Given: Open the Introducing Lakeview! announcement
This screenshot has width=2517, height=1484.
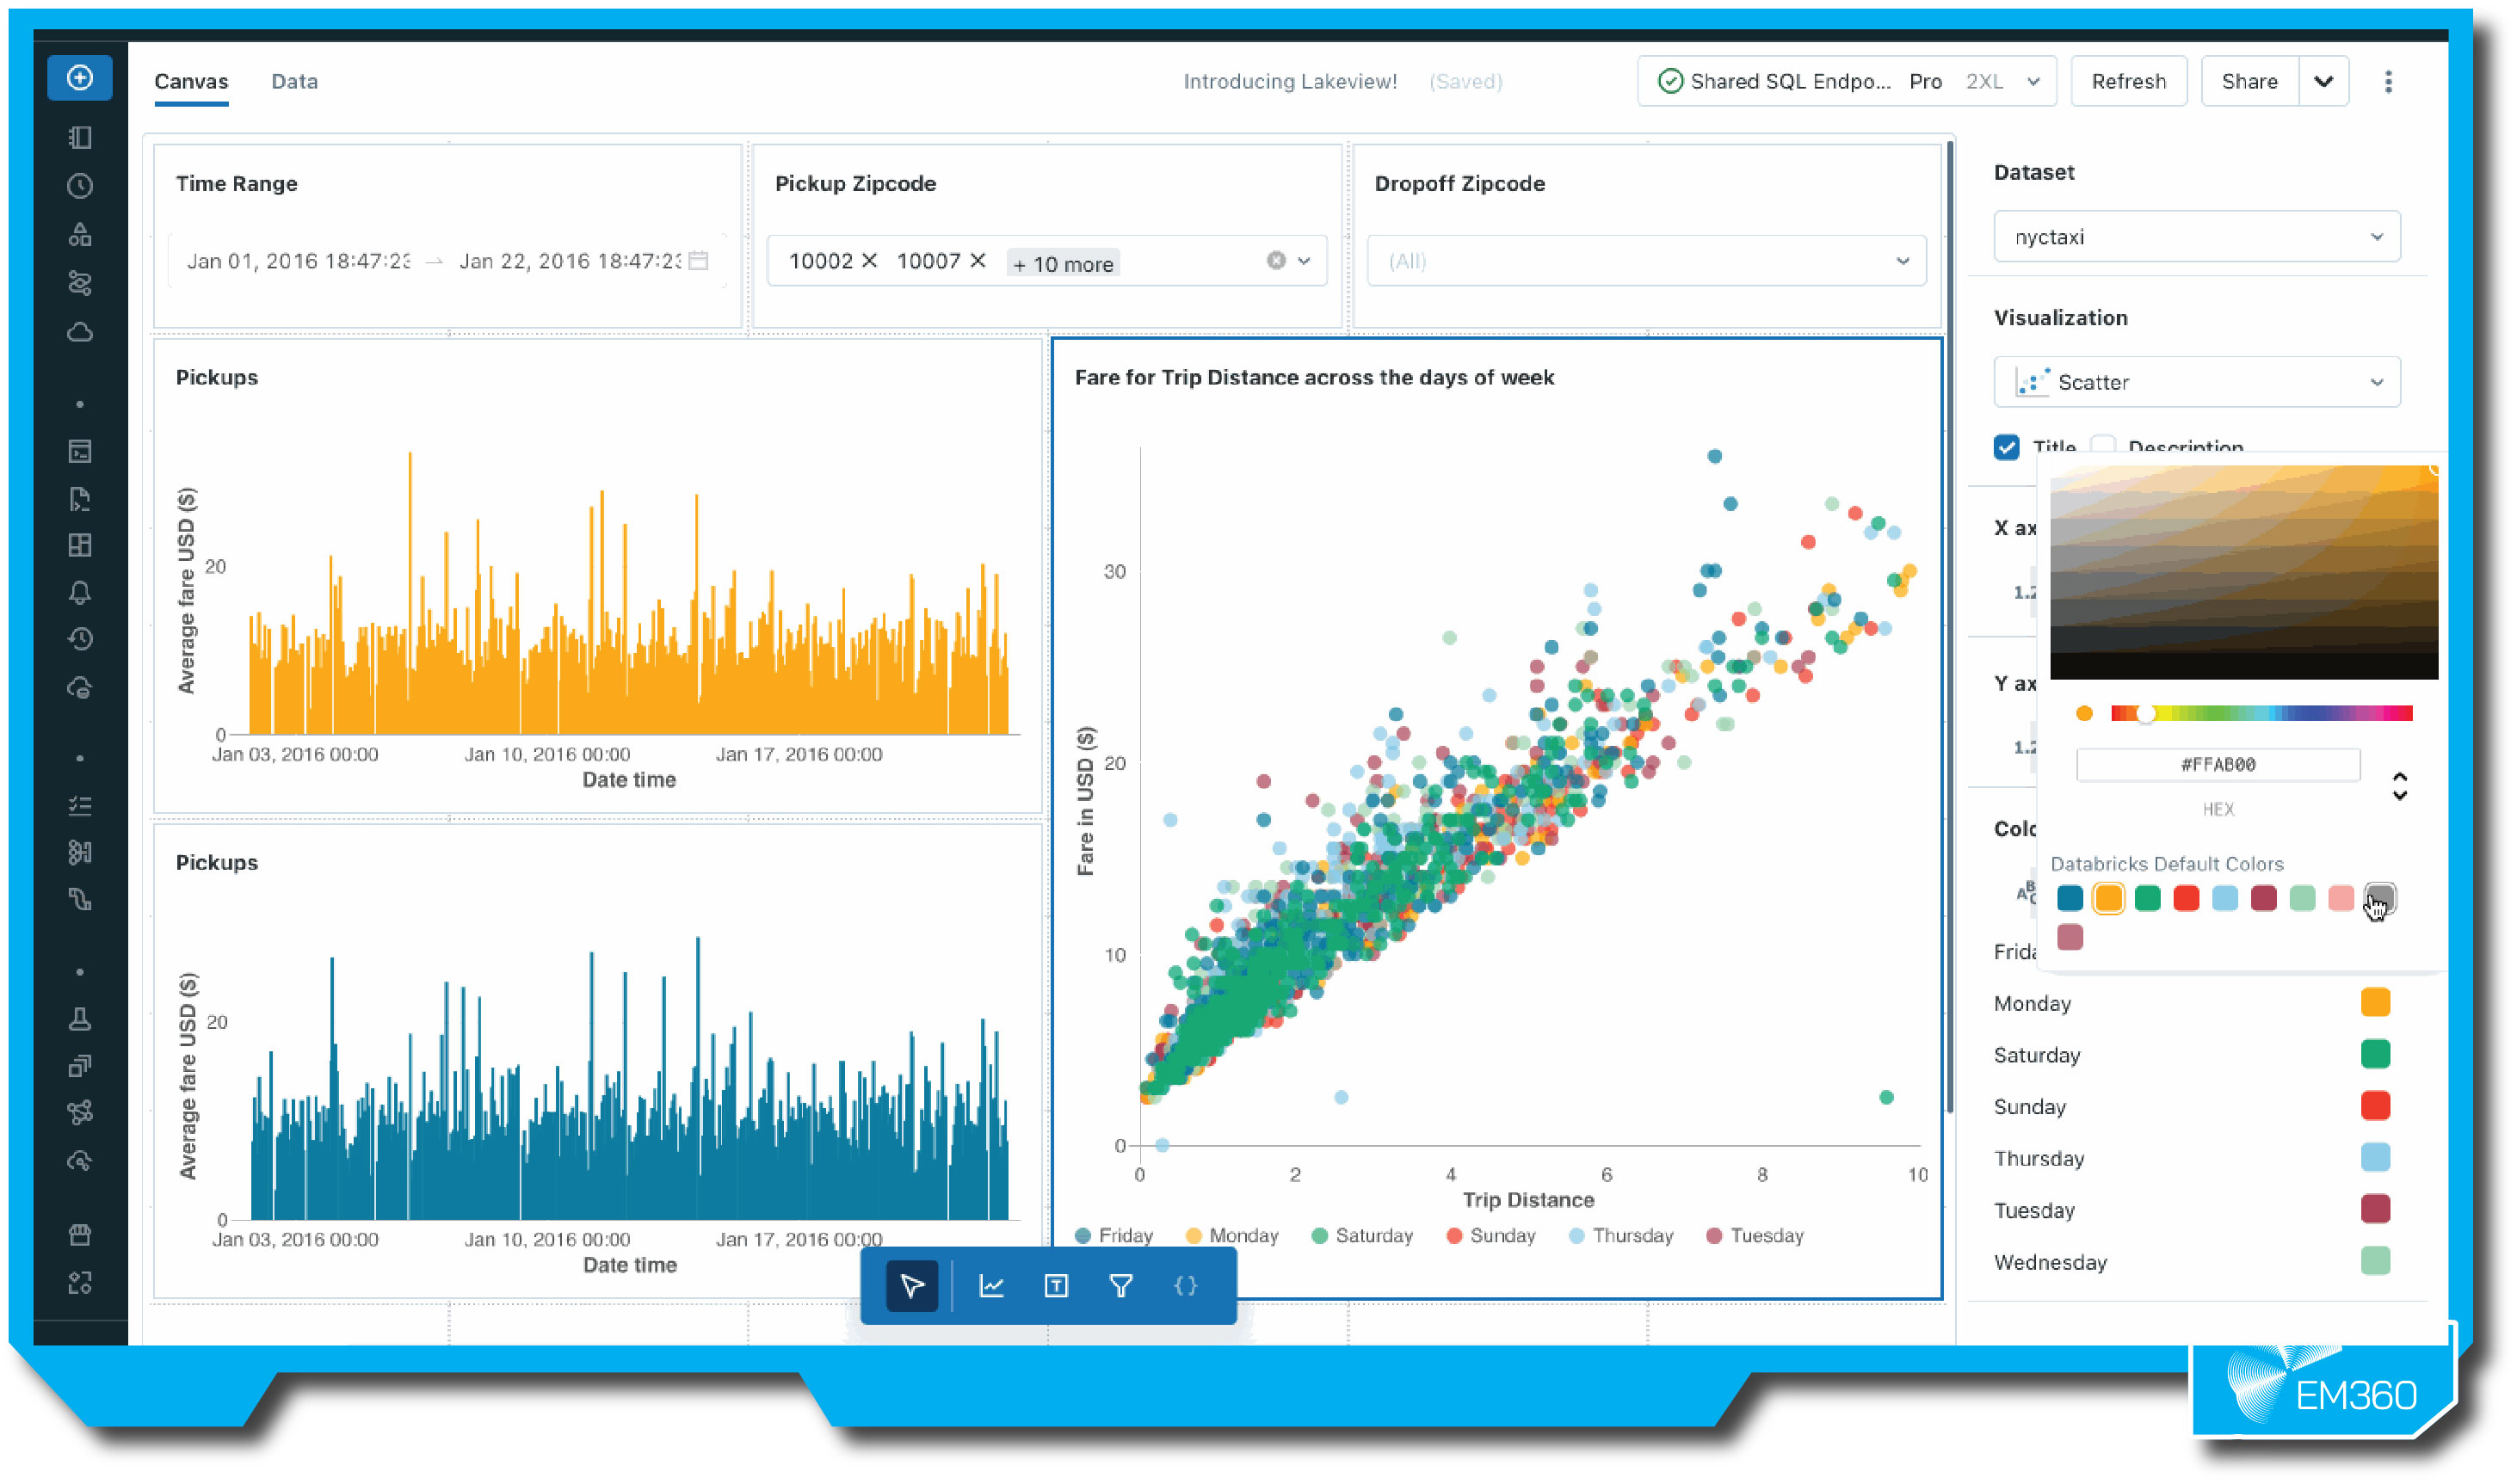Looking at the screenshot, I should [x=1290, y=81].
